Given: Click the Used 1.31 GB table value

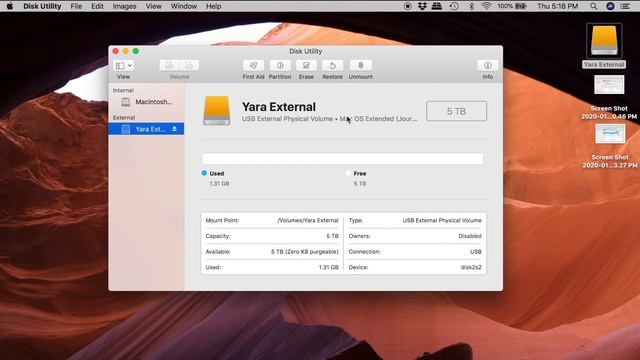Looking at the screenshot, I should [329, 267].
